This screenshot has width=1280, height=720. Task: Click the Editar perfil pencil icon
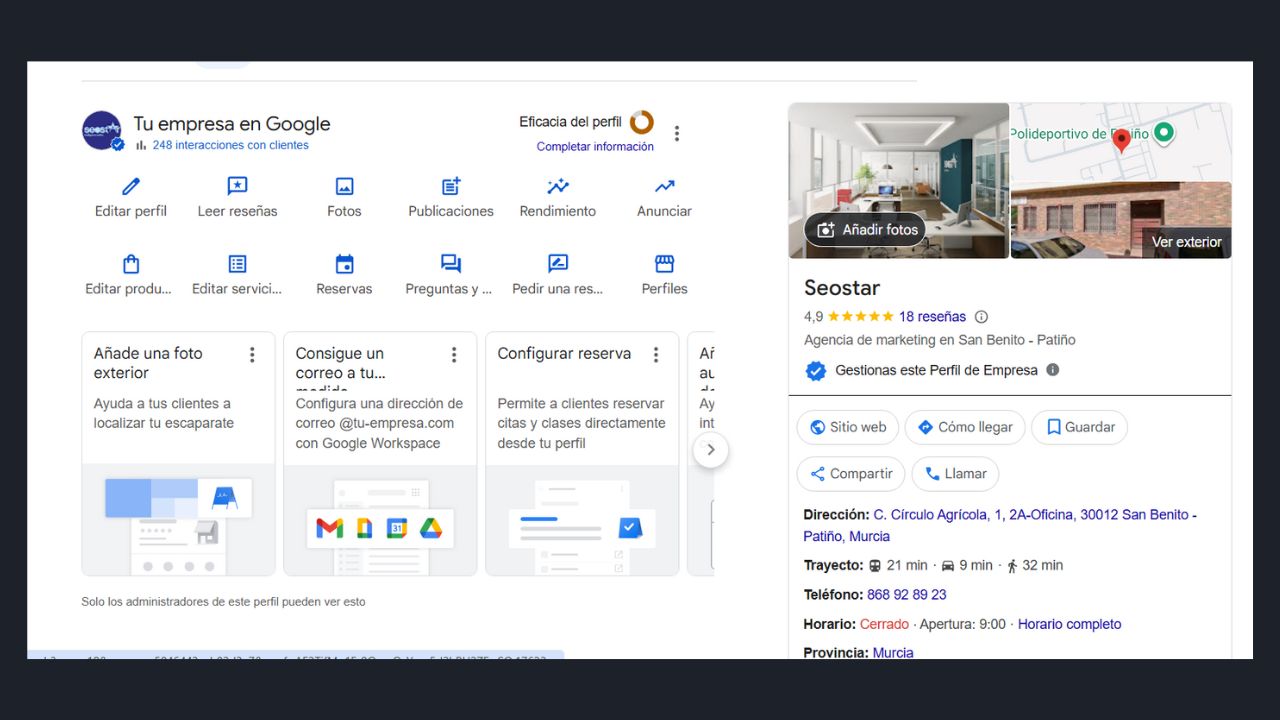(131, 187)
